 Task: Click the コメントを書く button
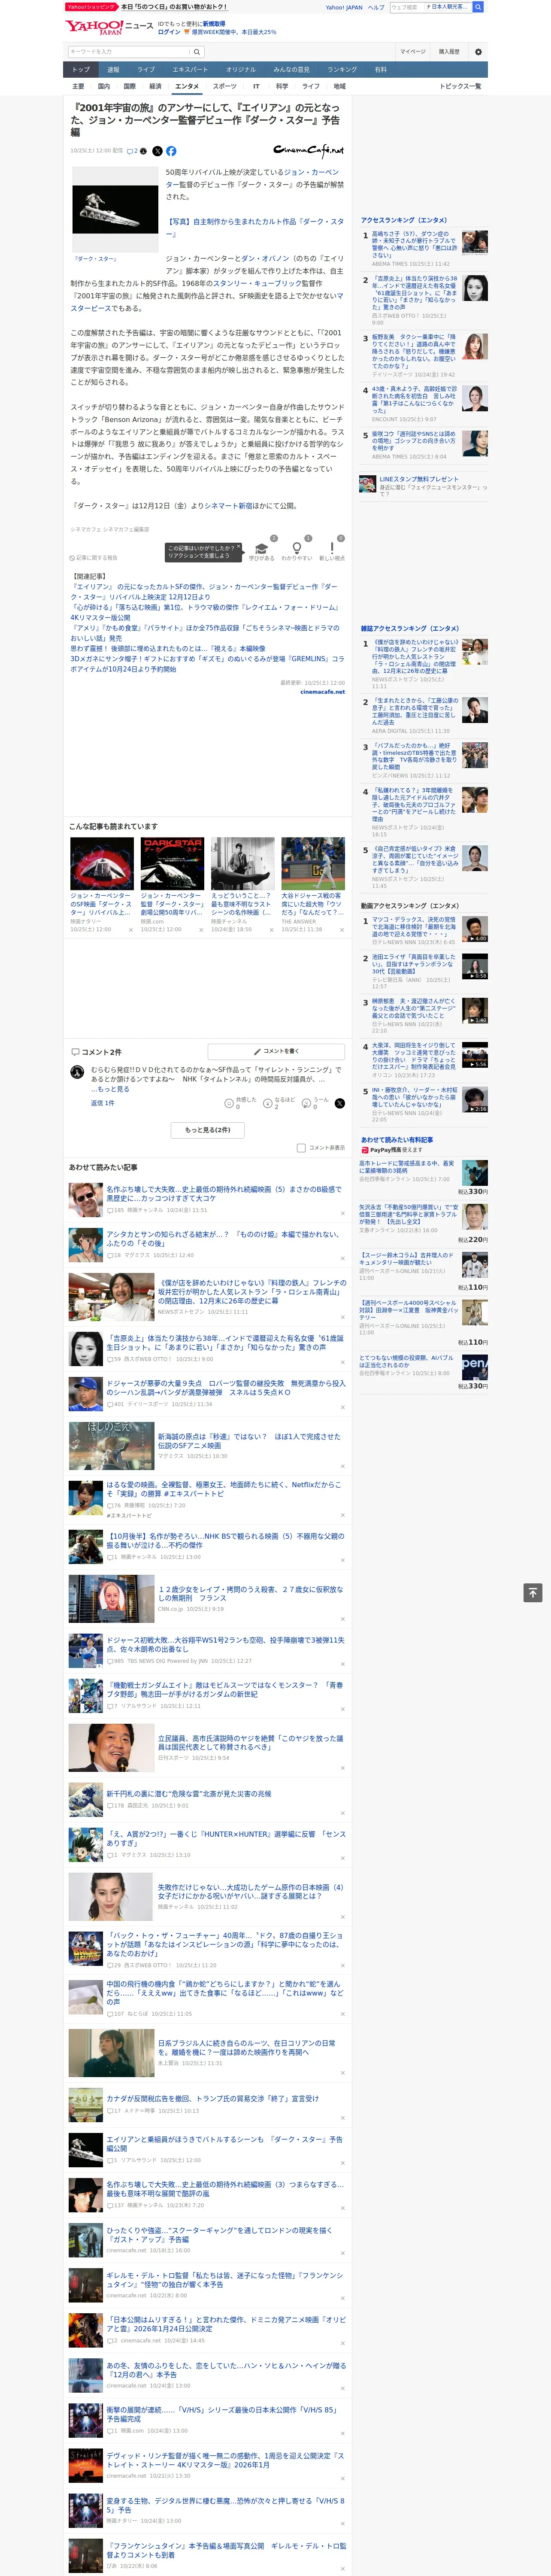pos(276,1051)
